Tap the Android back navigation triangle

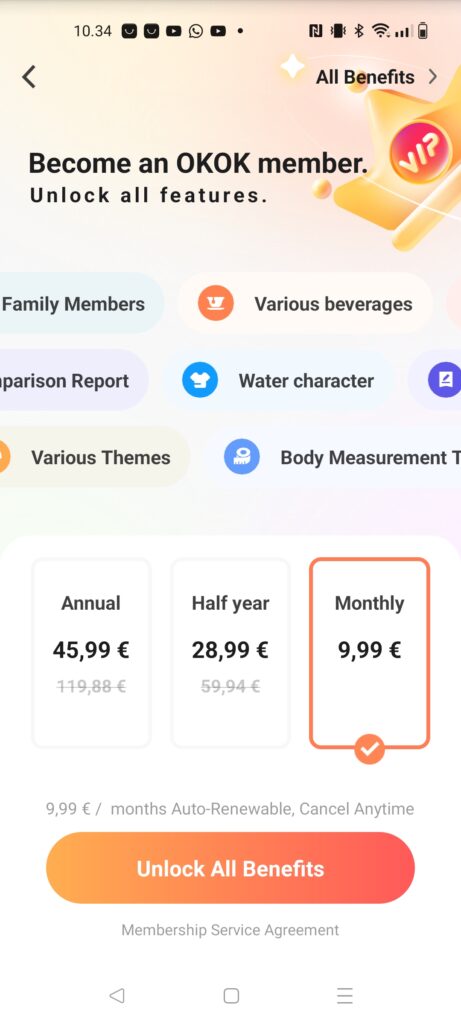tap(116, 995)
